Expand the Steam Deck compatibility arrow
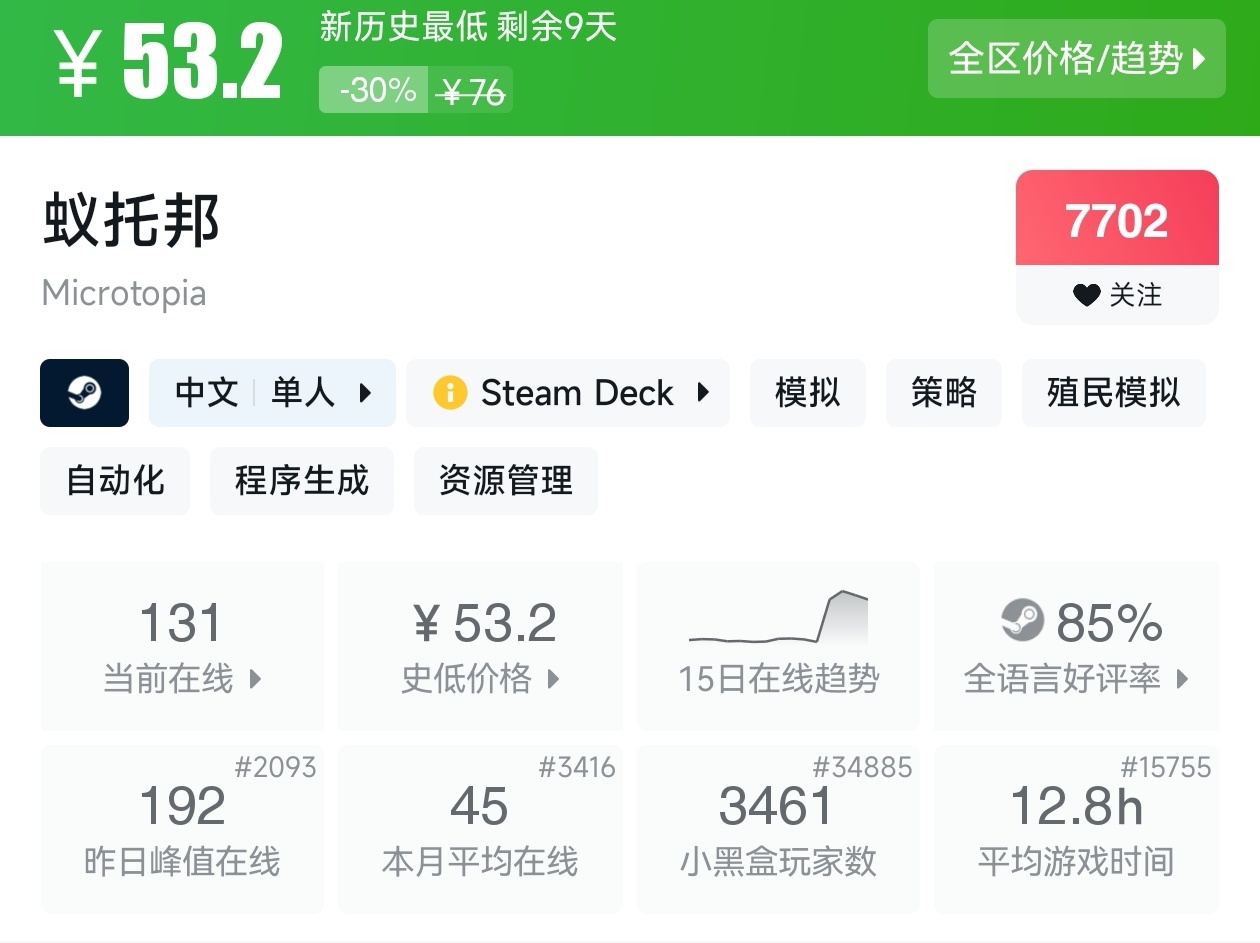1260x943 pixels. pyautogui.click(x=703, y=393)
